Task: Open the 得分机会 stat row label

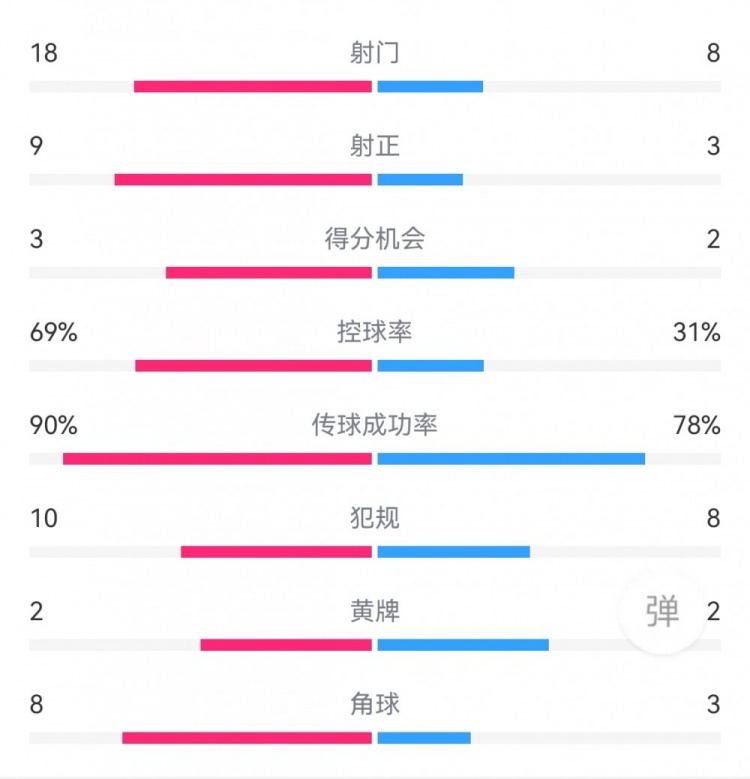Action: tap(375, 239)
